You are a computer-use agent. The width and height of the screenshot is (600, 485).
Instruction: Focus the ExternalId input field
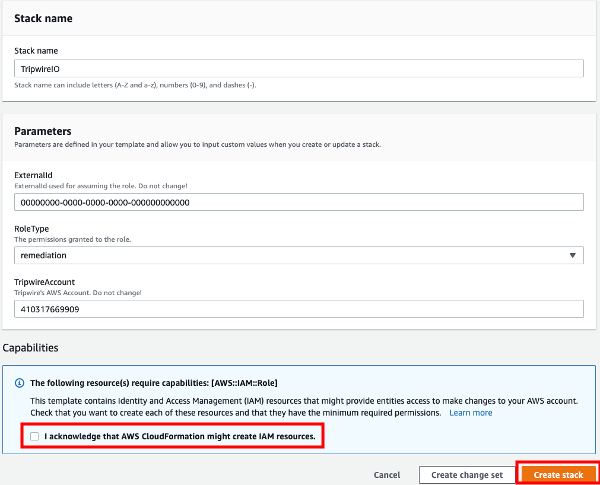[299, 202]
